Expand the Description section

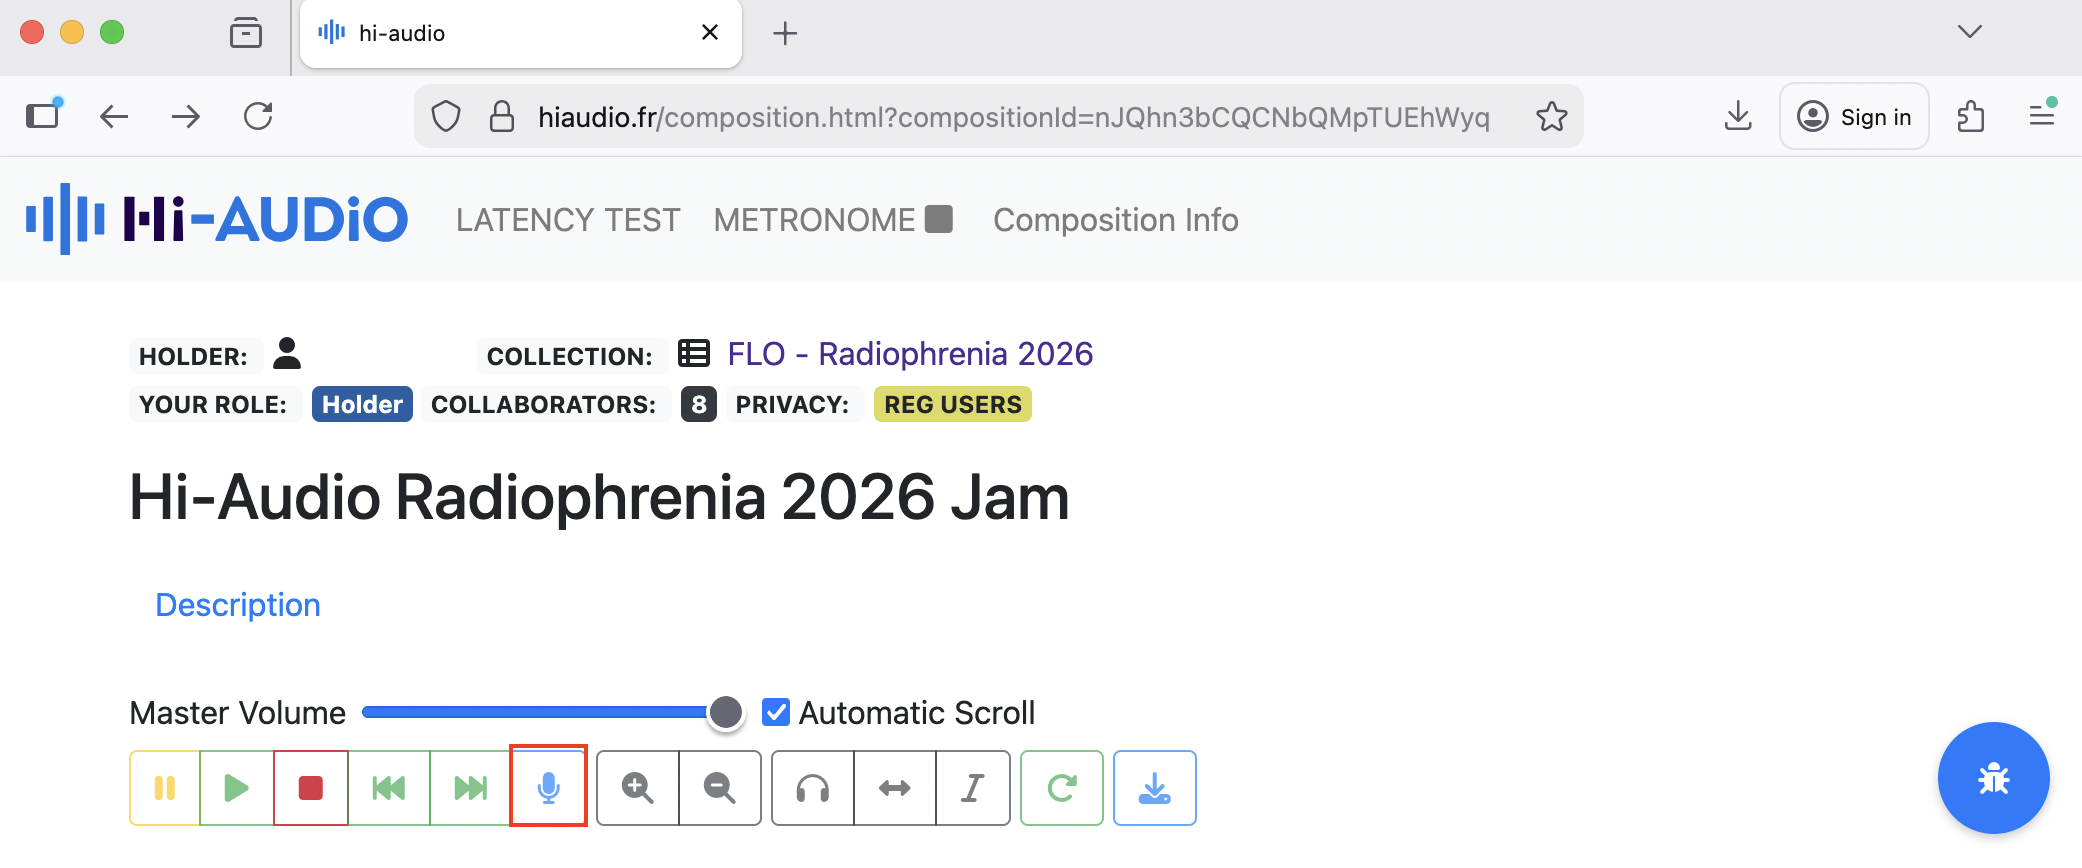(238, 605)
